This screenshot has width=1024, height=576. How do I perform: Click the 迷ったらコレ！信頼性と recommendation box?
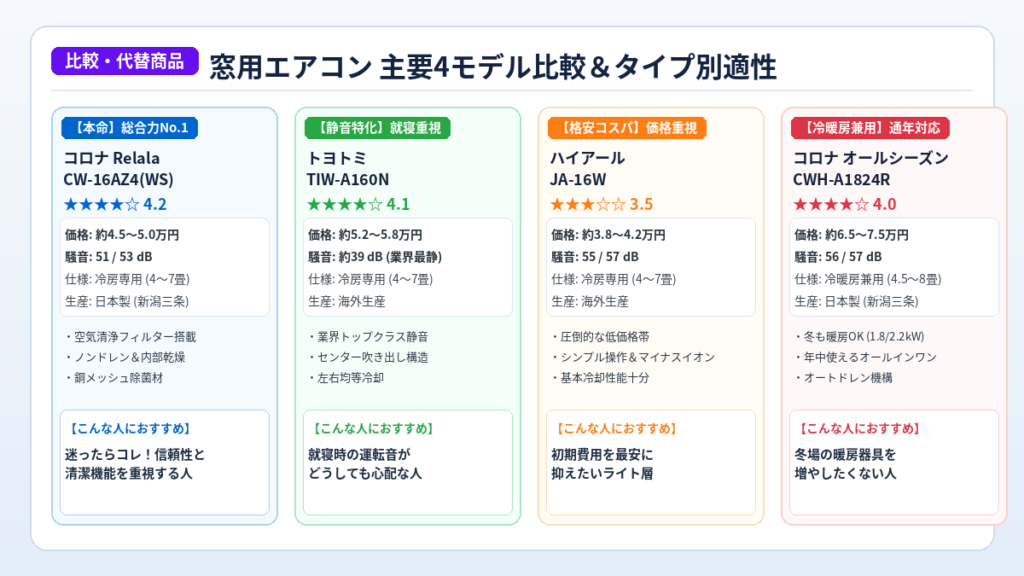(x=165, y=462)
